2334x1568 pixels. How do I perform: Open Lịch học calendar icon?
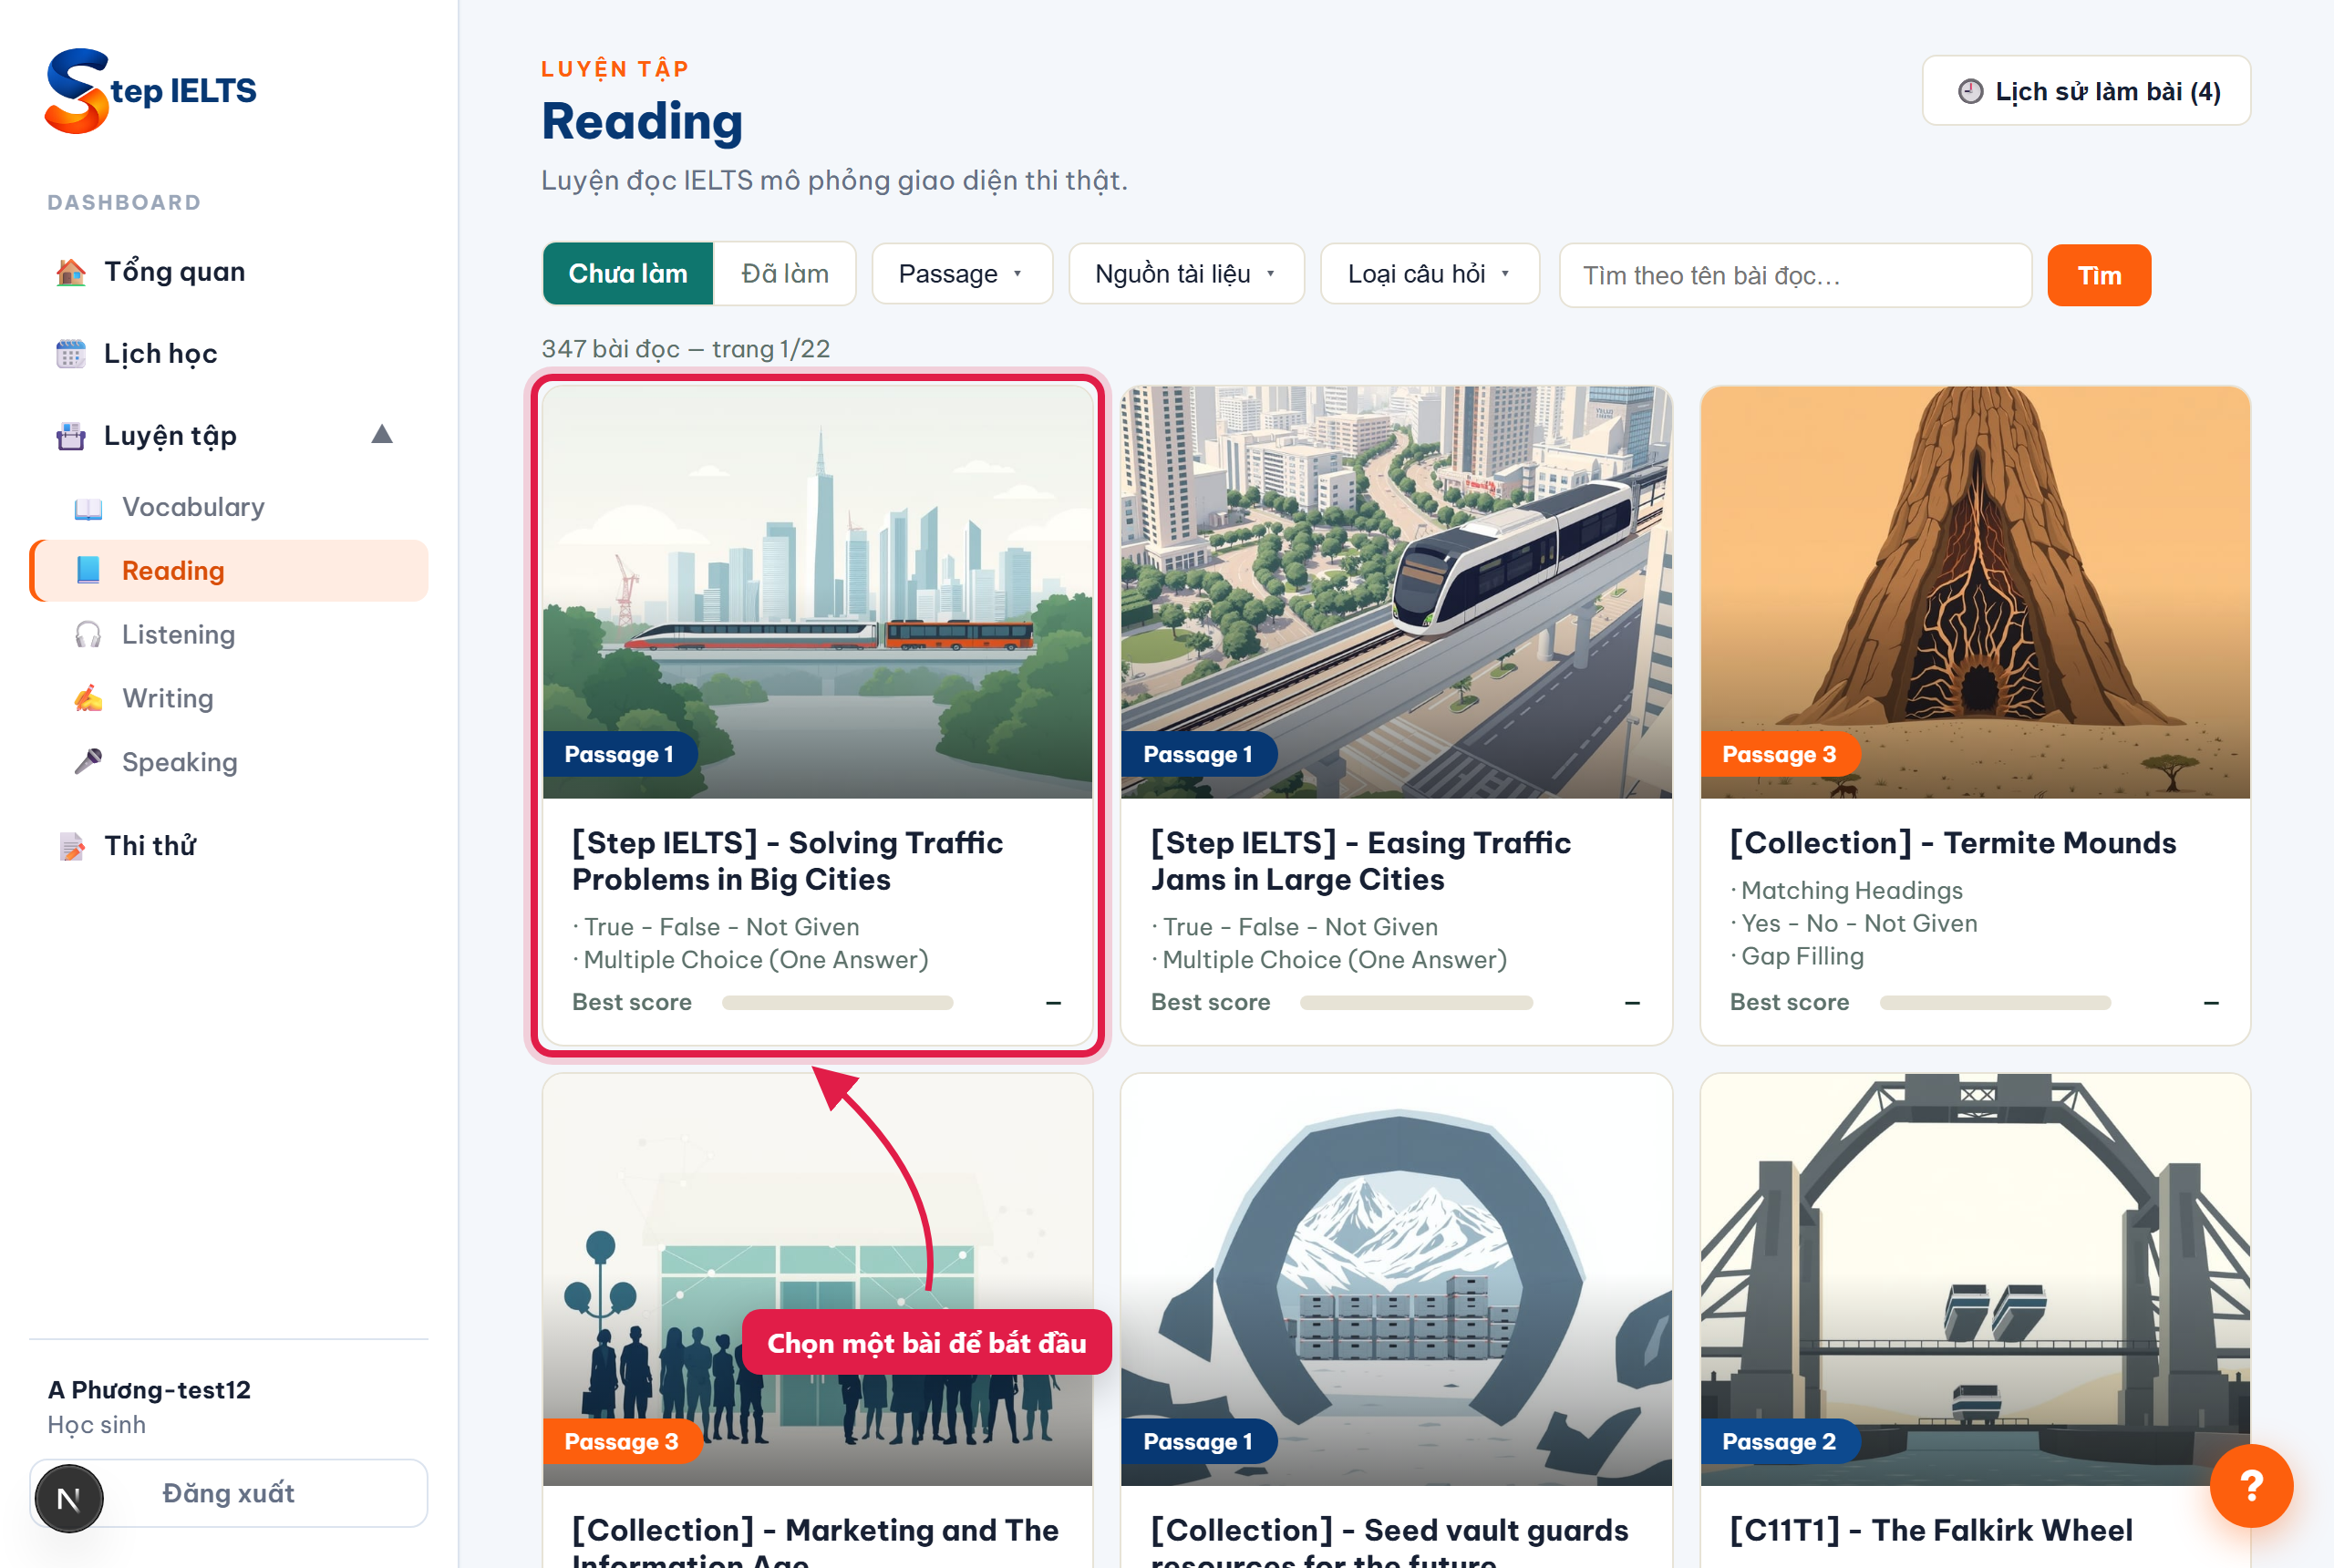[x=70, y=354]
